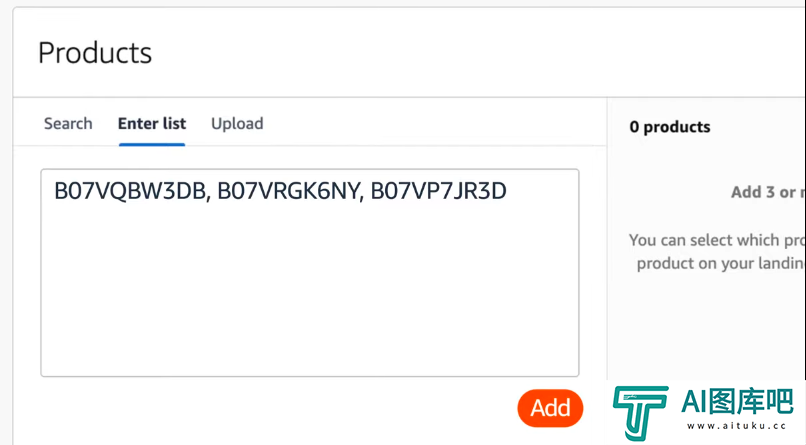Click inside the ASIN list text area
Viewport: 806px width, 445px height.
(x=310, y=272)
